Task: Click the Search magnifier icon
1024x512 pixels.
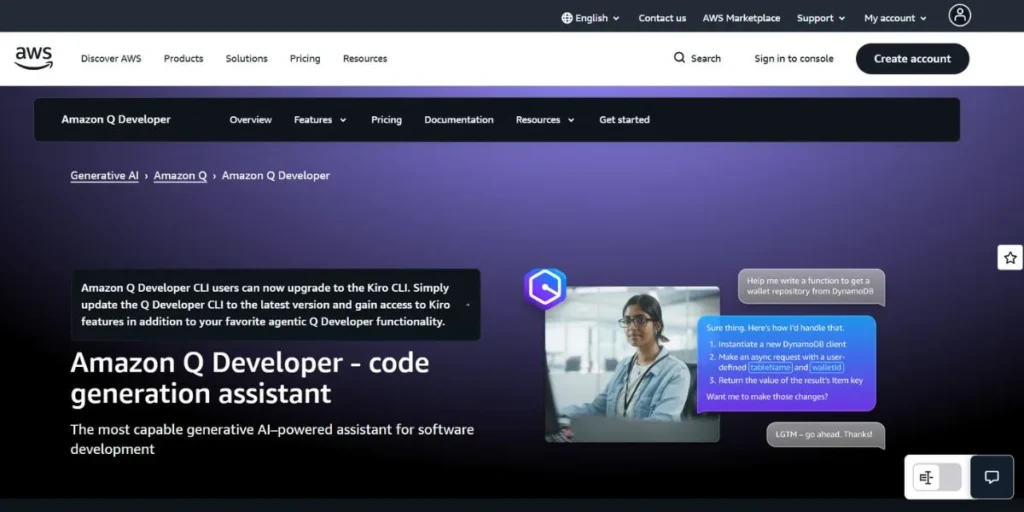Action: tap(679, 57)
